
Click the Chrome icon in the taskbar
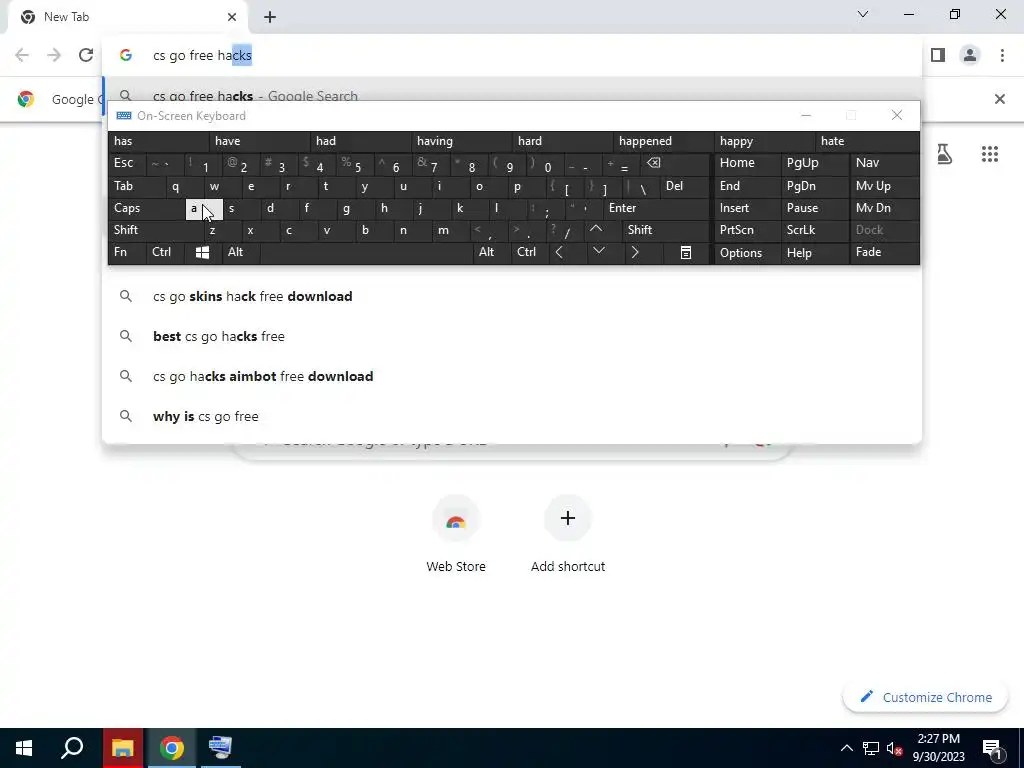[x=172, y=748]
